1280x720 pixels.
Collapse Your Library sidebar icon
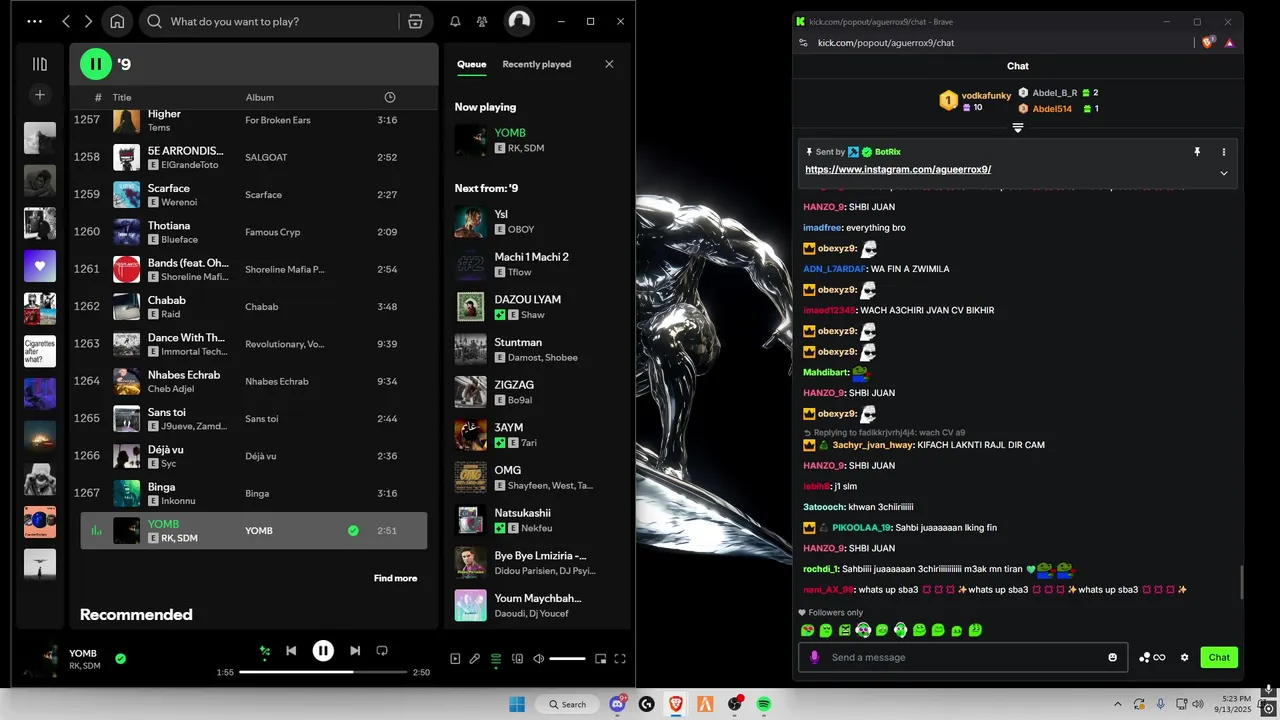40,64
